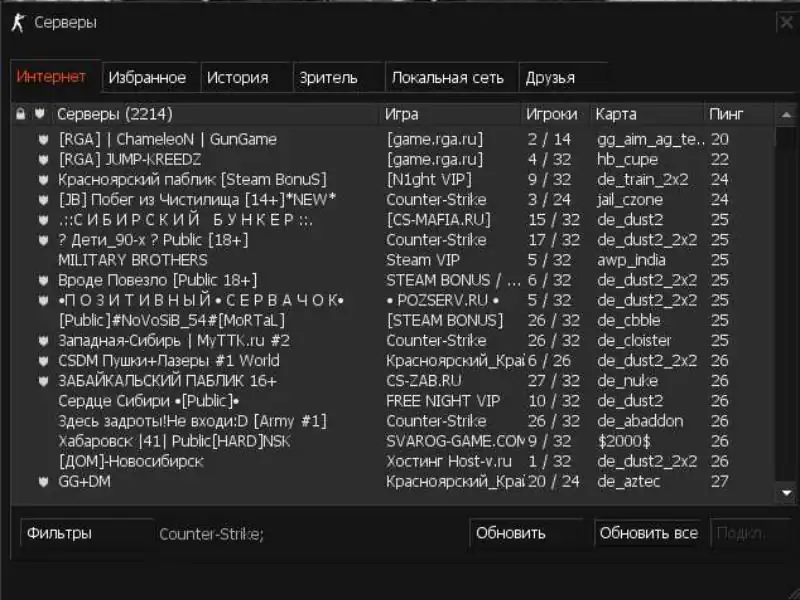The width and height of the screenshot is (800, 600).
Task: Click shield icon beside Вроде Повезло server
Action: [x=43, y=281]
